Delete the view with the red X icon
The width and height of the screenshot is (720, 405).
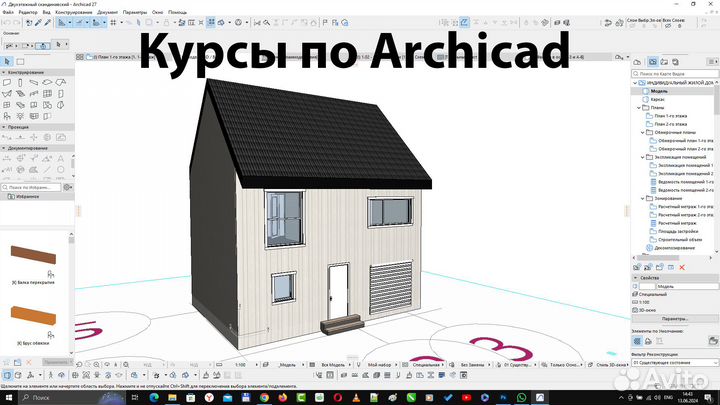(682, 267)
